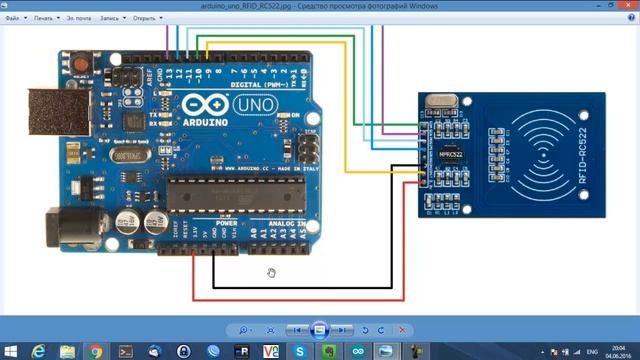Image resolution: width=640 pixels, height=360 pixels.
Task: Click the photo viewer title bar icon
Action: [x=4, y=6]
